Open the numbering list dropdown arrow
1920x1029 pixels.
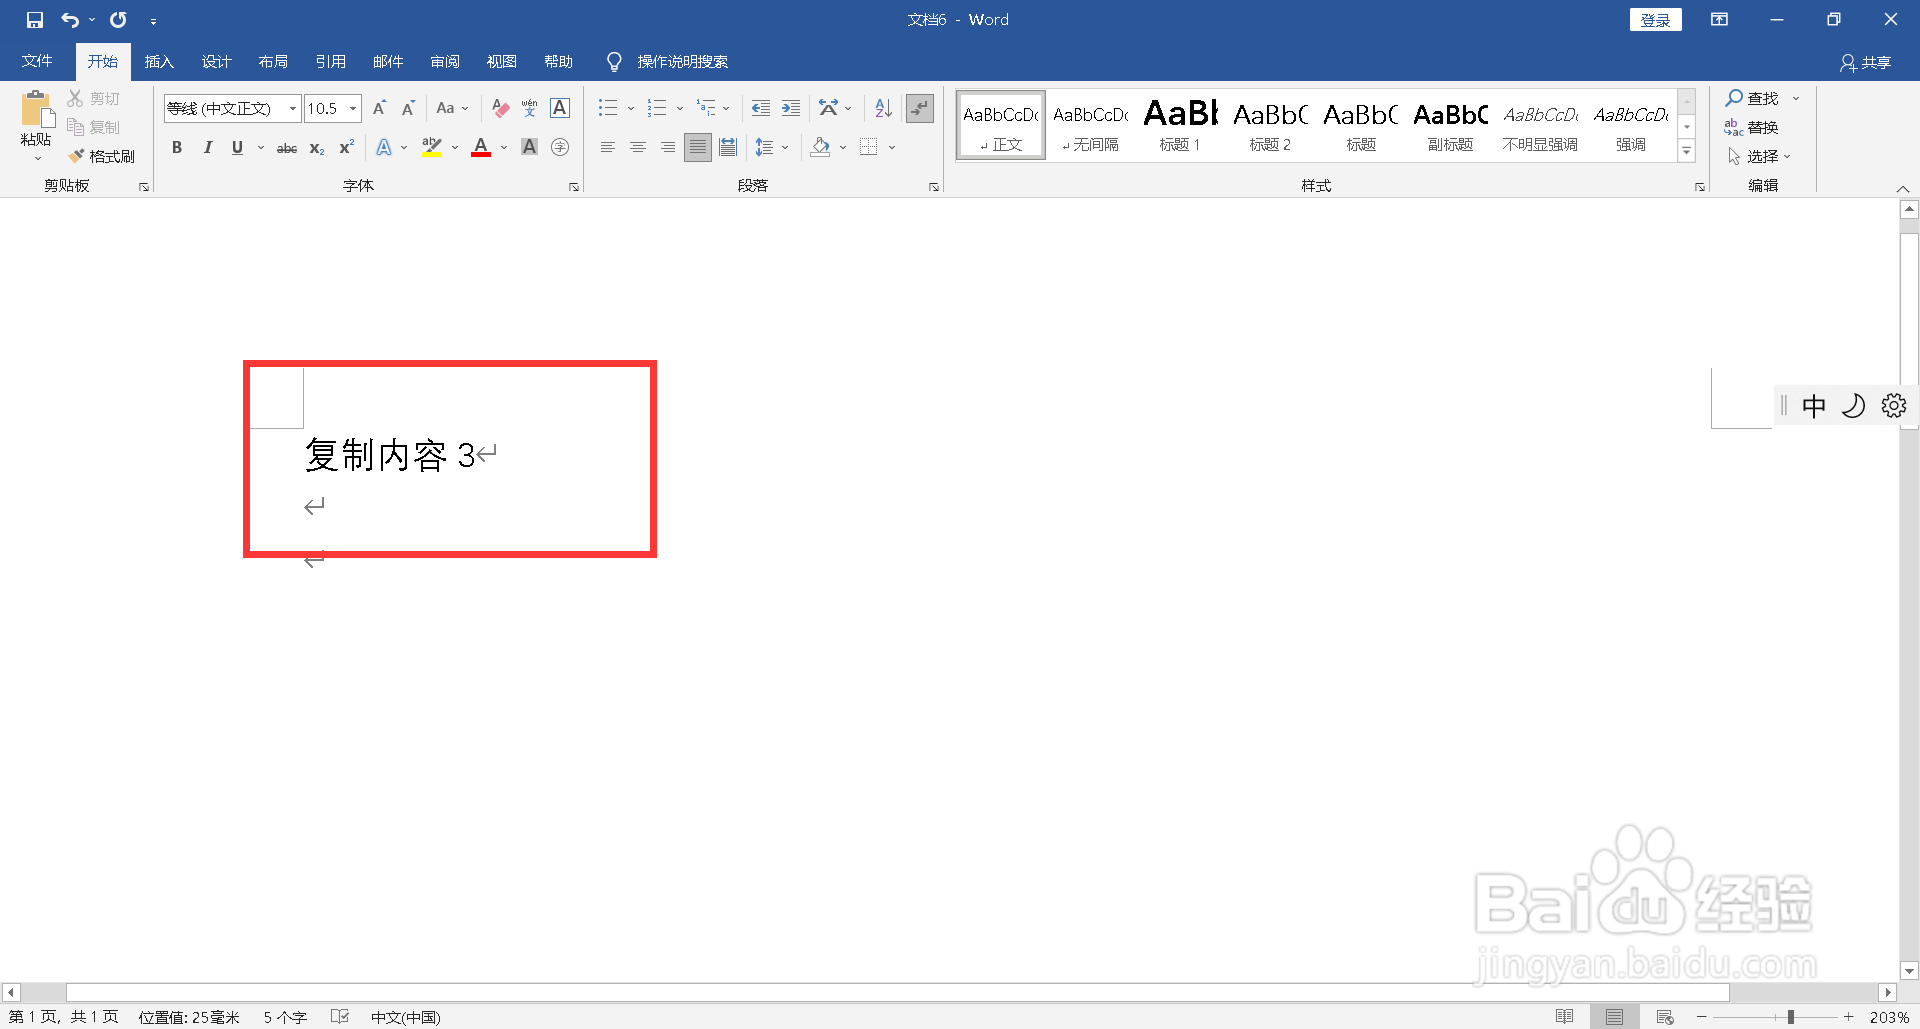[680, 108]
